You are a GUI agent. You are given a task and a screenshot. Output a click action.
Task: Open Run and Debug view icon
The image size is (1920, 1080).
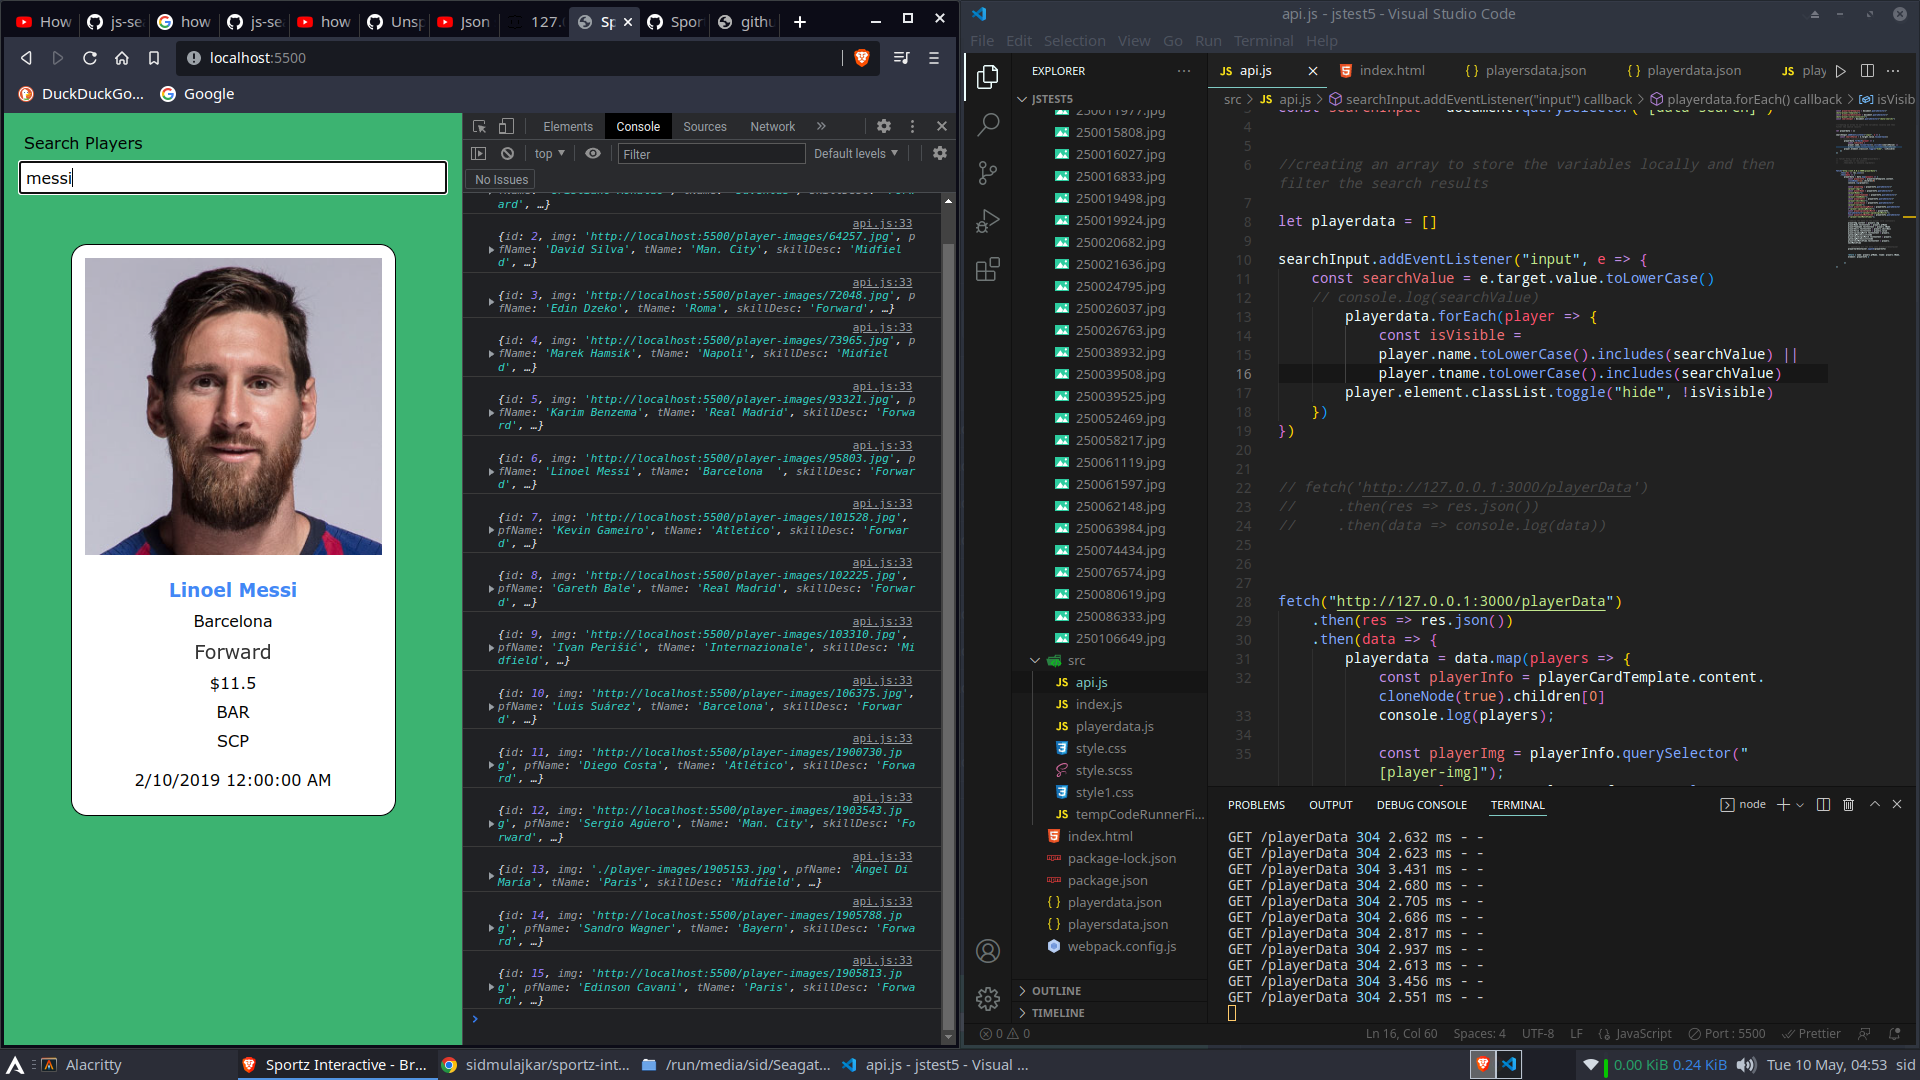tap(988, 221)
